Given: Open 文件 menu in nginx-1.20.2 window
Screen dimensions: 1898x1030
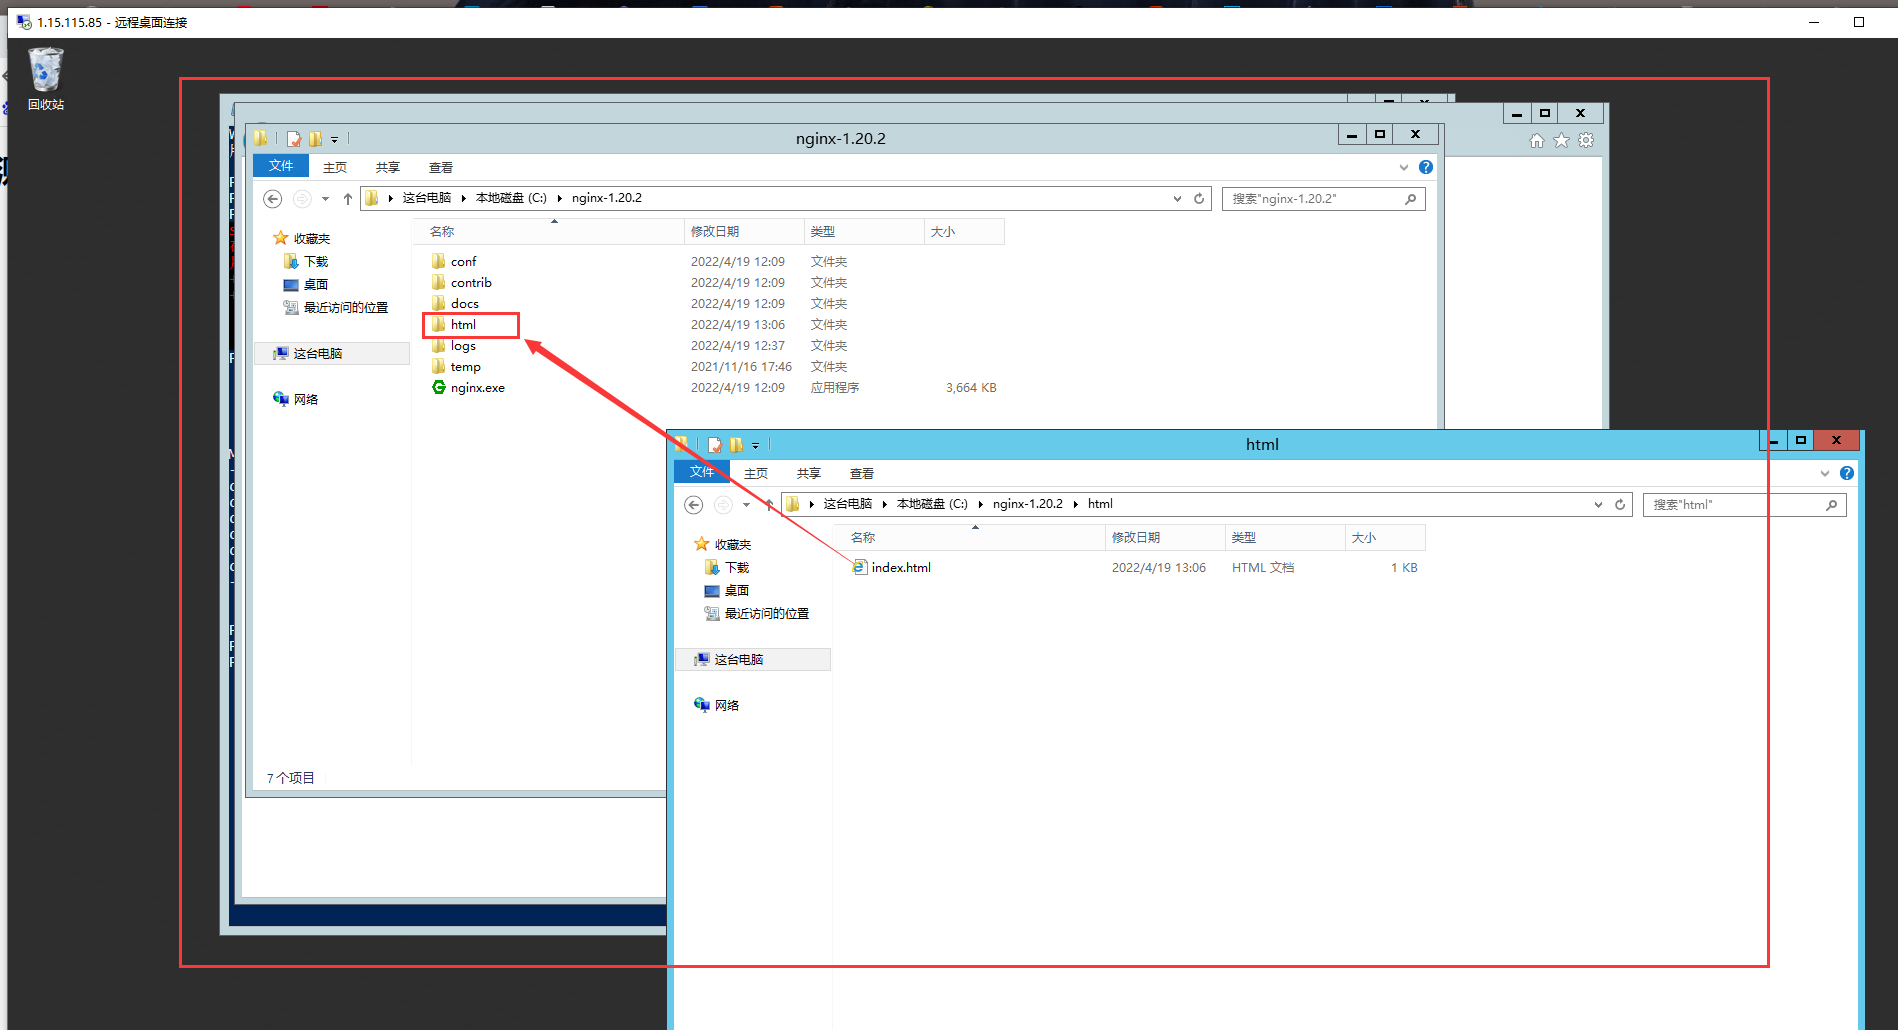Looking at the screenshot, I should pos(281,166).
